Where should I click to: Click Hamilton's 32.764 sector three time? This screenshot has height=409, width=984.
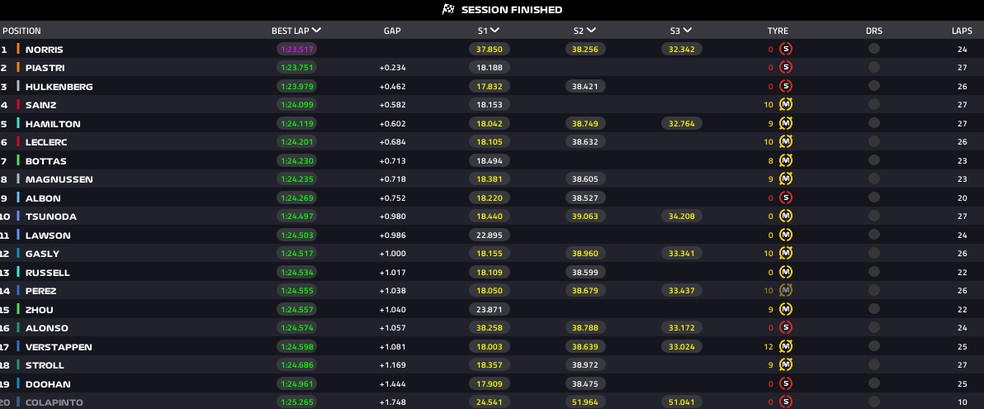(682, 124)
